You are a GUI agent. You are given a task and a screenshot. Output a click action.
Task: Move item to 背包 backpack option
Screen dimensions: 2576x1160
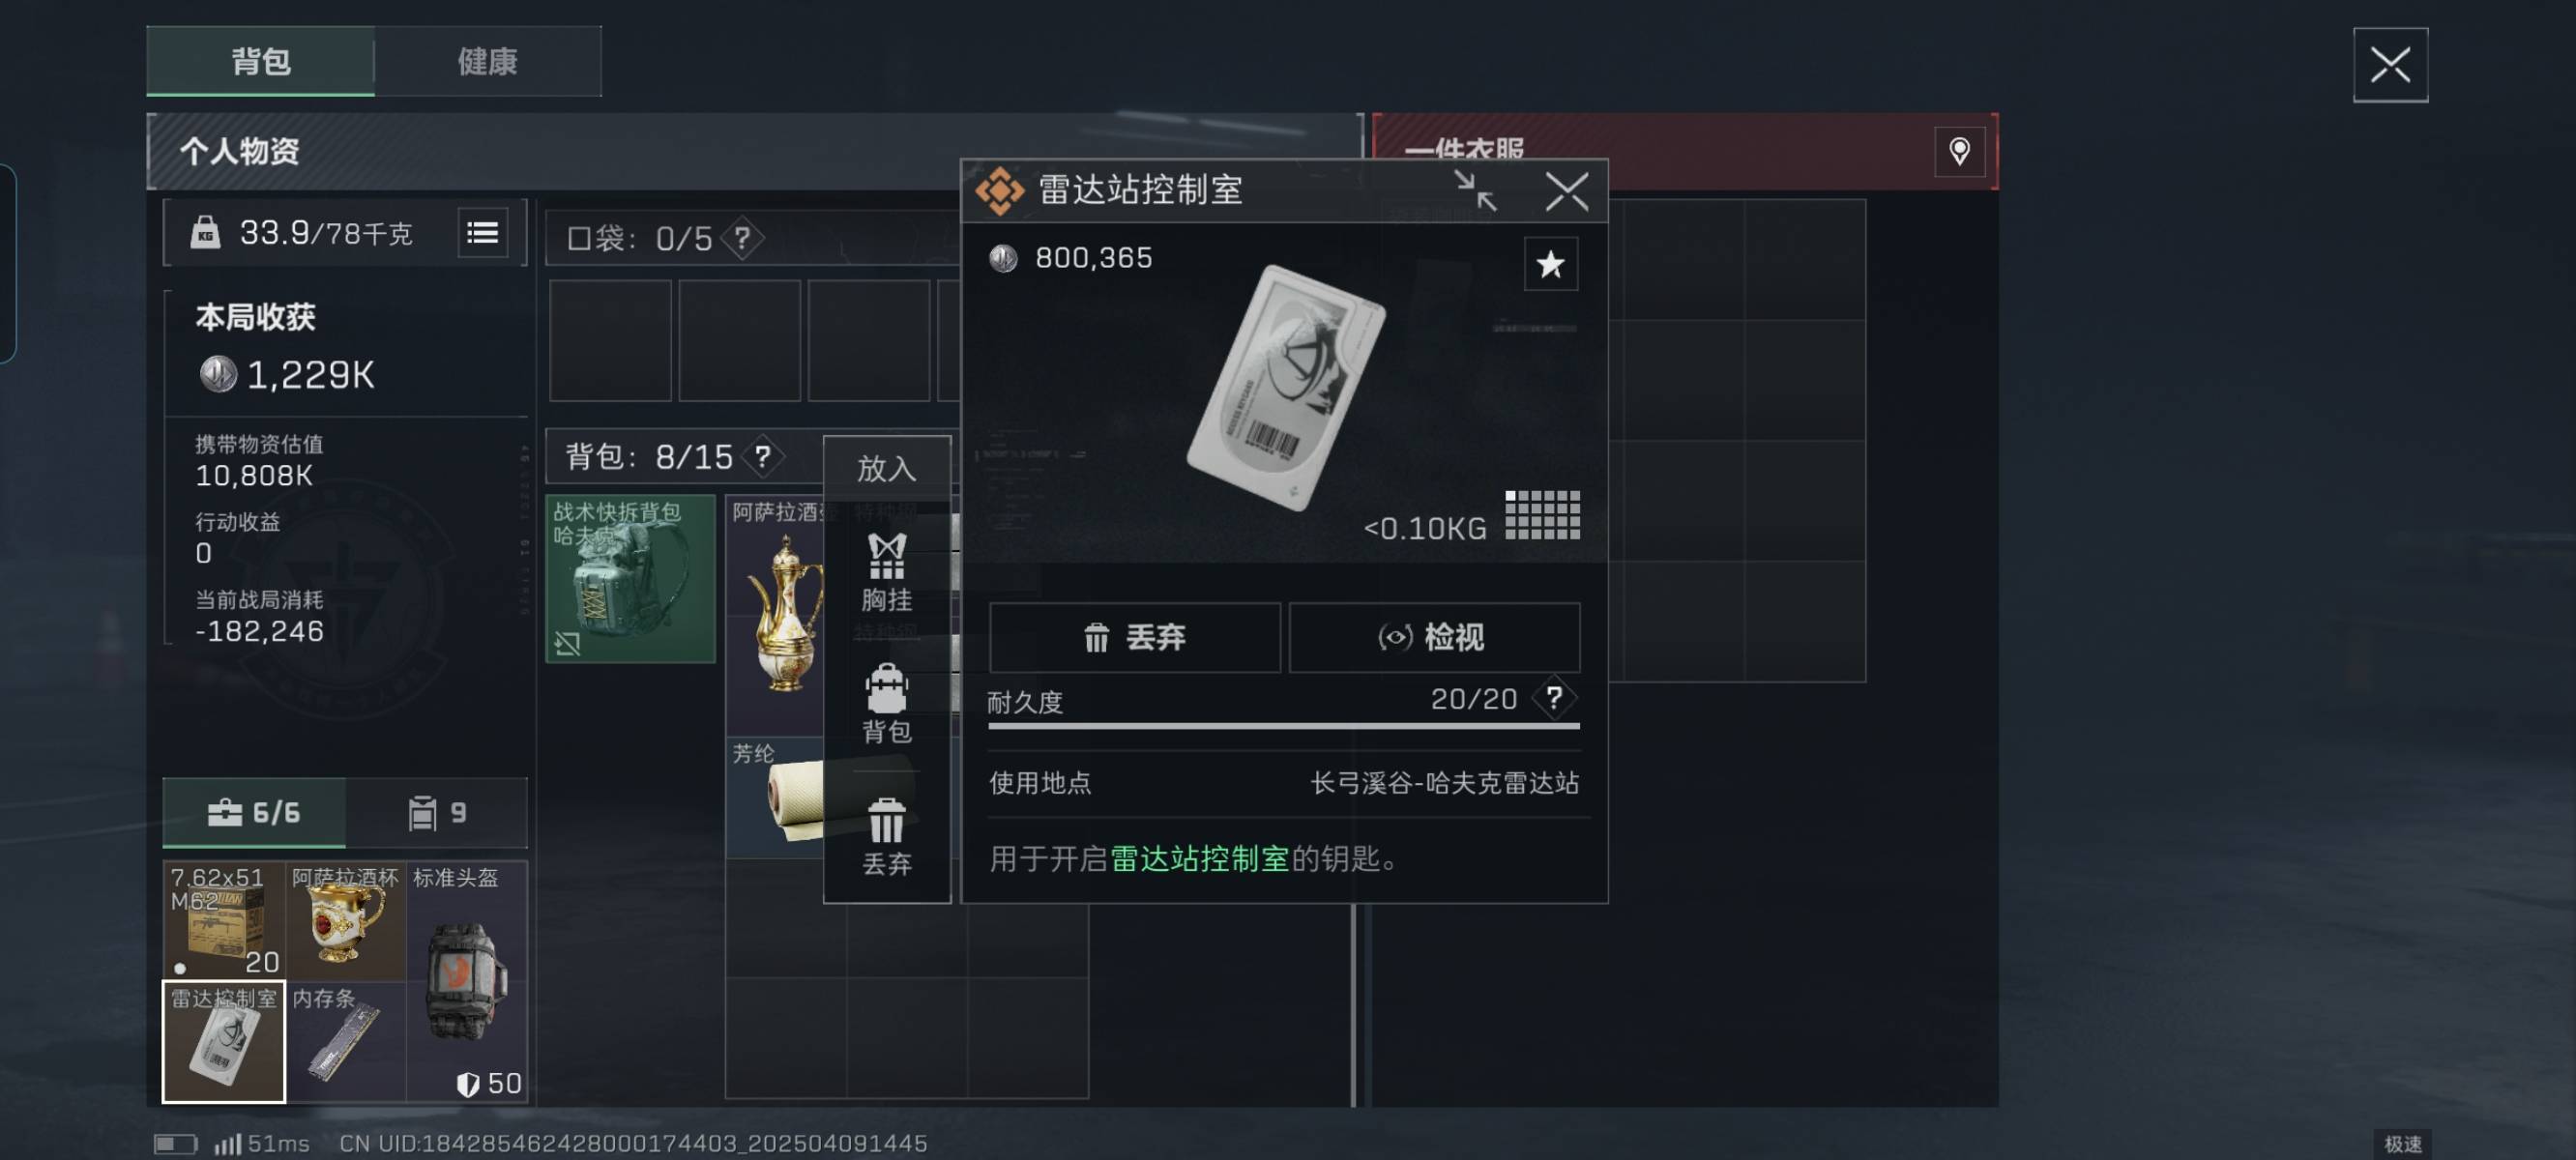point(886,704)
